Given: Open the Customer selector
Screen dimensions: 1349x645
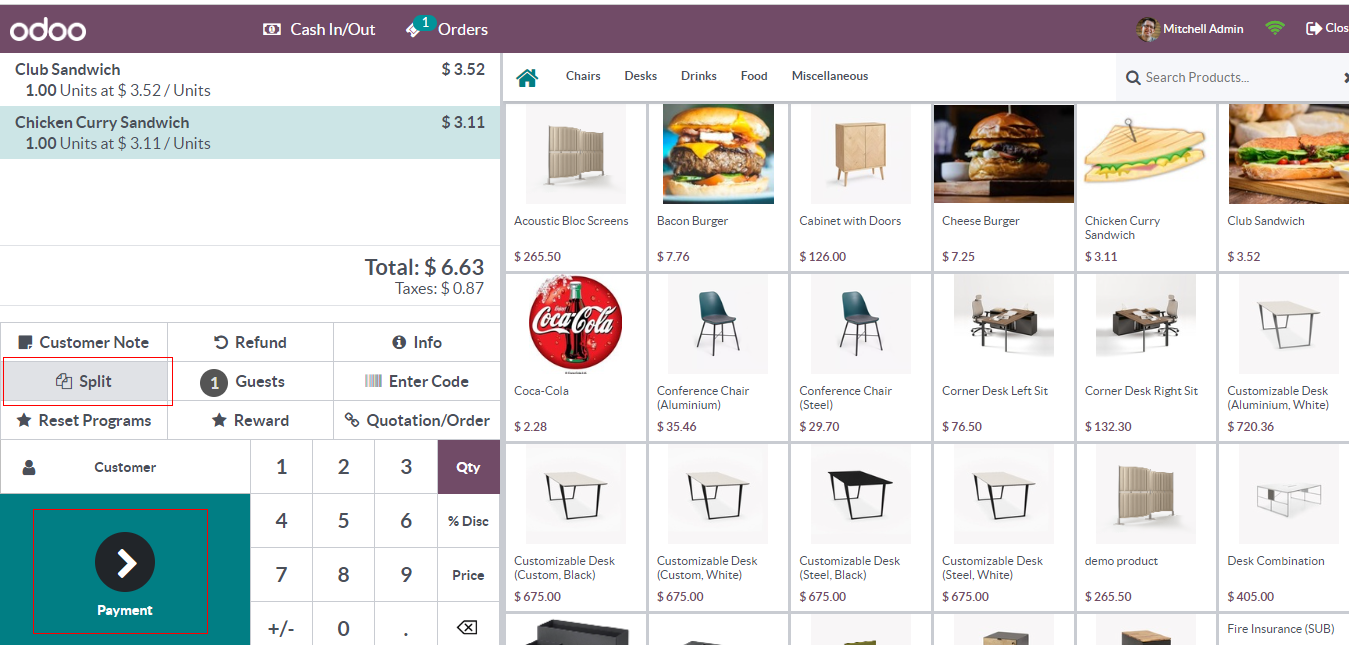Looking at the screenshot, I should tap(125, 467).
